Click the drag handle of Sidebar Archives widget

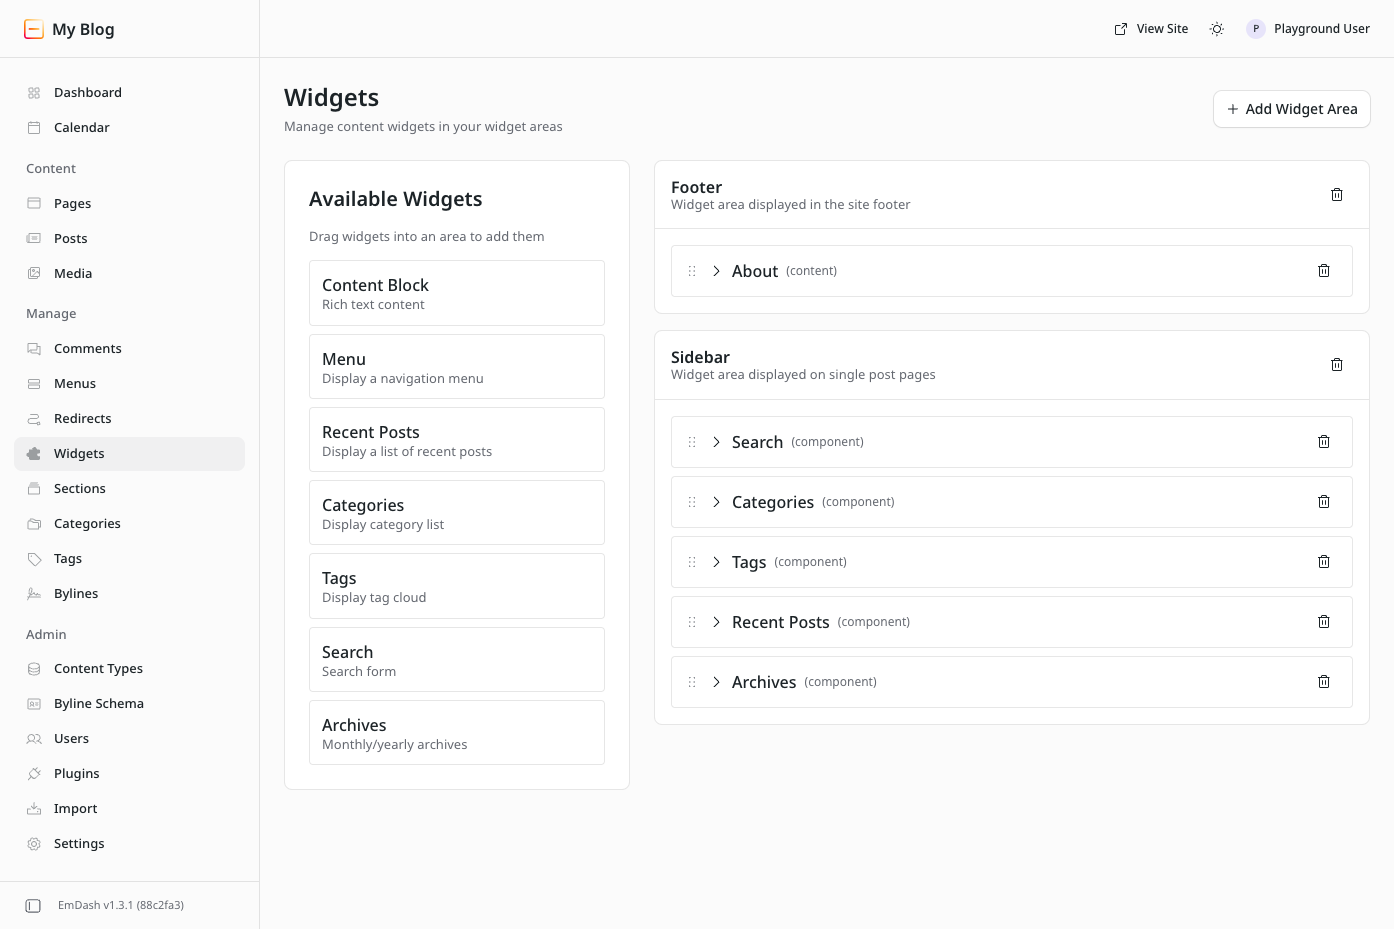(692, 682)
